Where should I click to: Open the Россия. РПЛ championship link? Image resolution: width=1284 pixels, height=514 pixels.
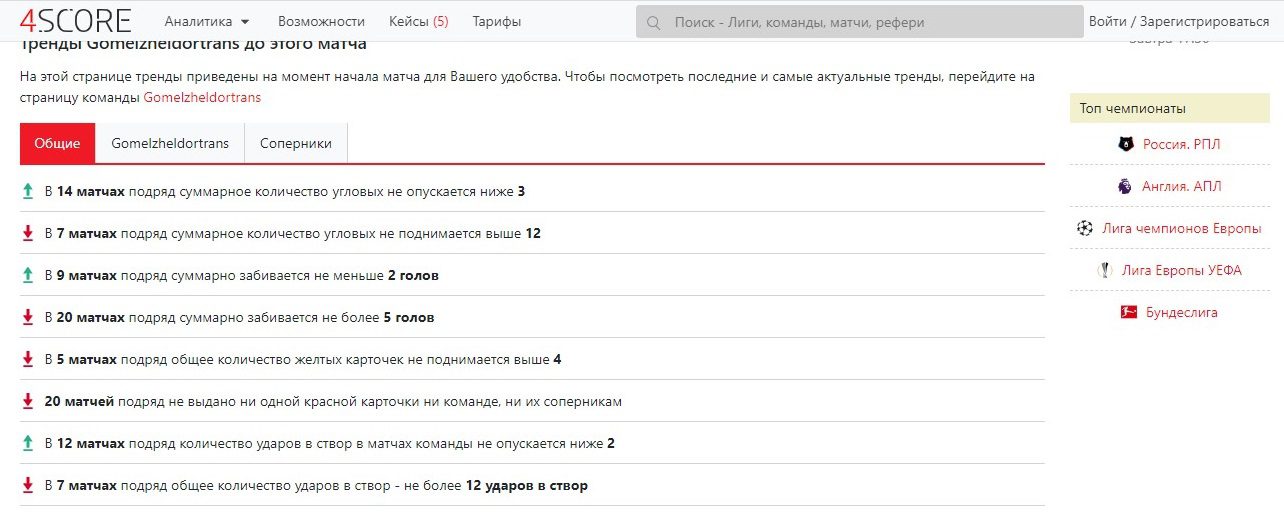pos(1182,144)
